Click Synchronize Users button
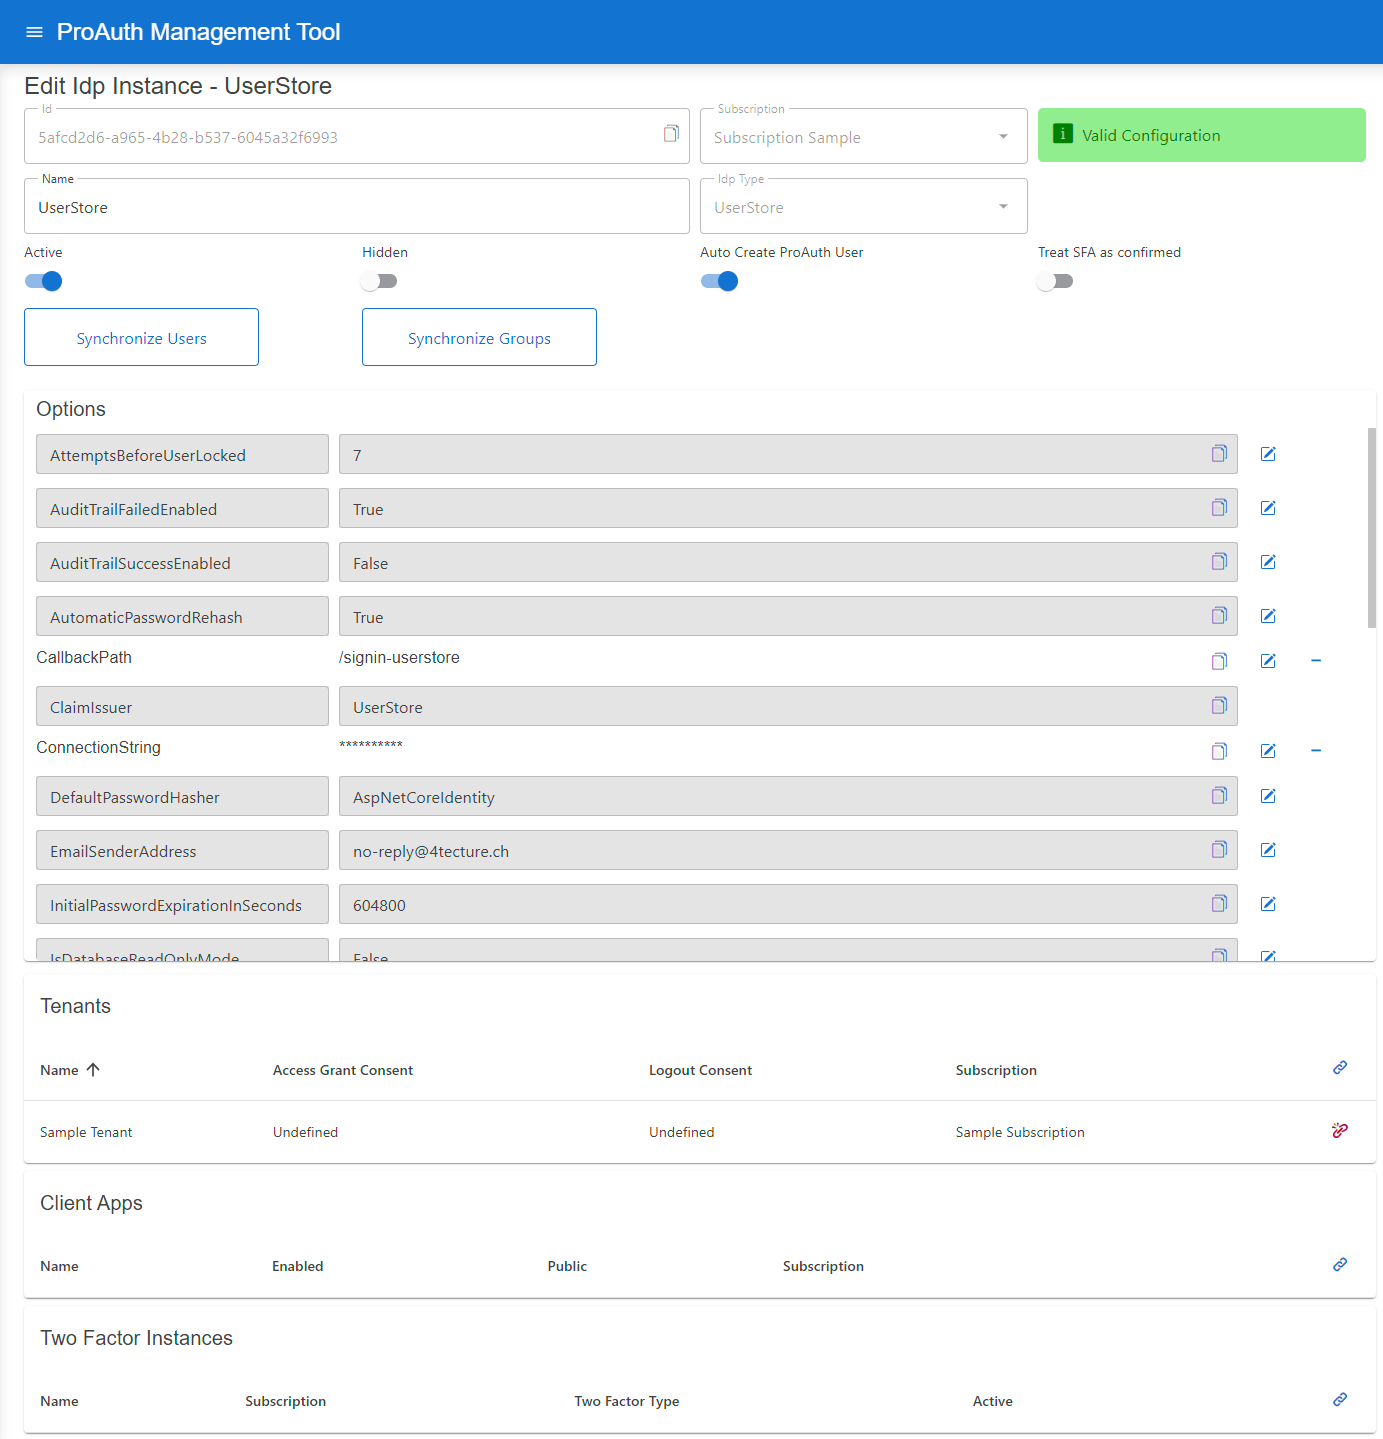 pos(141,337)
